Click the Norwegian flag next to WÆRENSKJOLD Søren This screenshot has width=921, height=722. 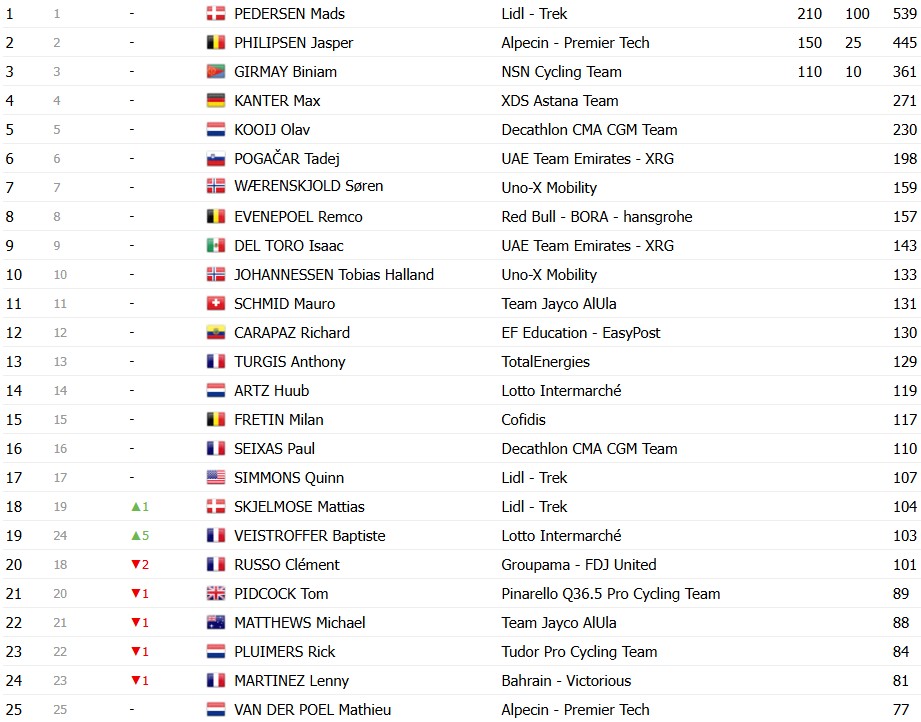coord(216,186)
